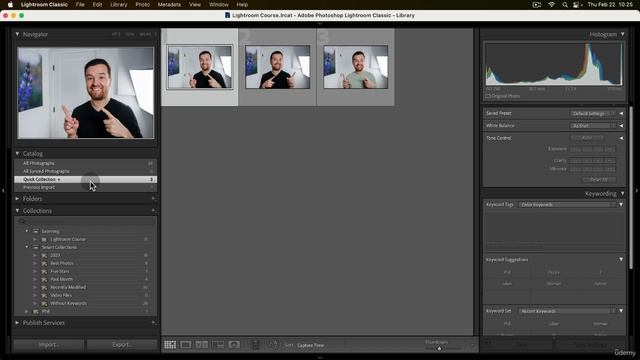This screenshot has width=640, height=360.
Task: Enable Original Photo checkbox under histogram
Action: [x=488, y=96]
